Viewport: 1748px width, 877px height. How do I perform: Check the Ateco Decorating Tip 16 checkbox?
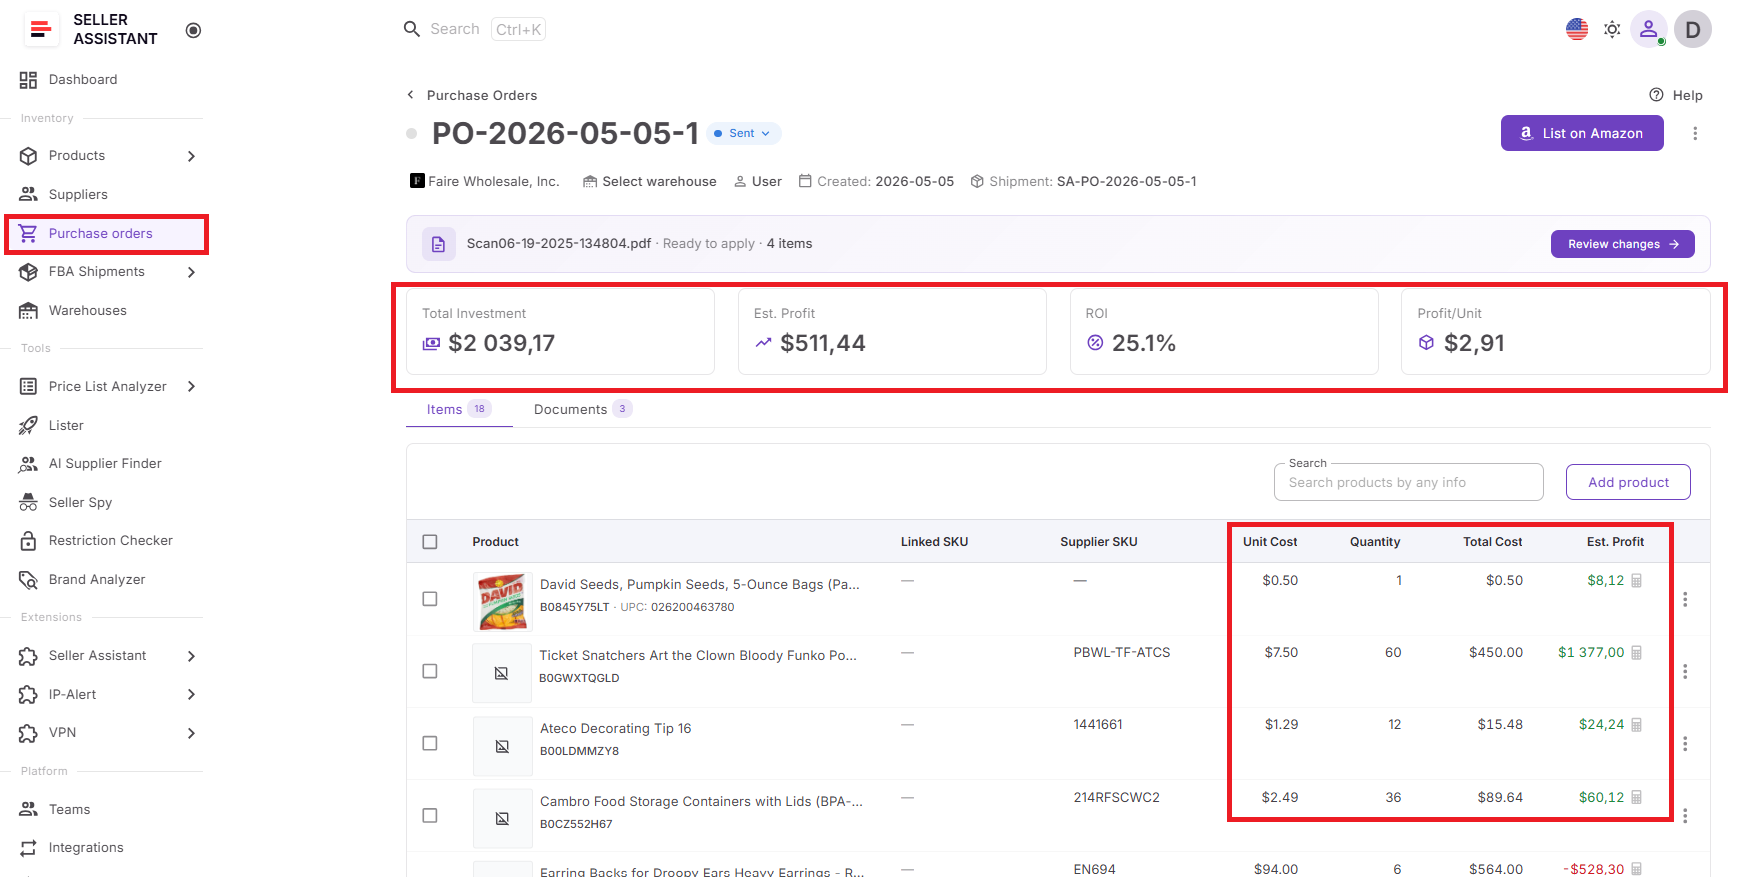click(430, 743)
